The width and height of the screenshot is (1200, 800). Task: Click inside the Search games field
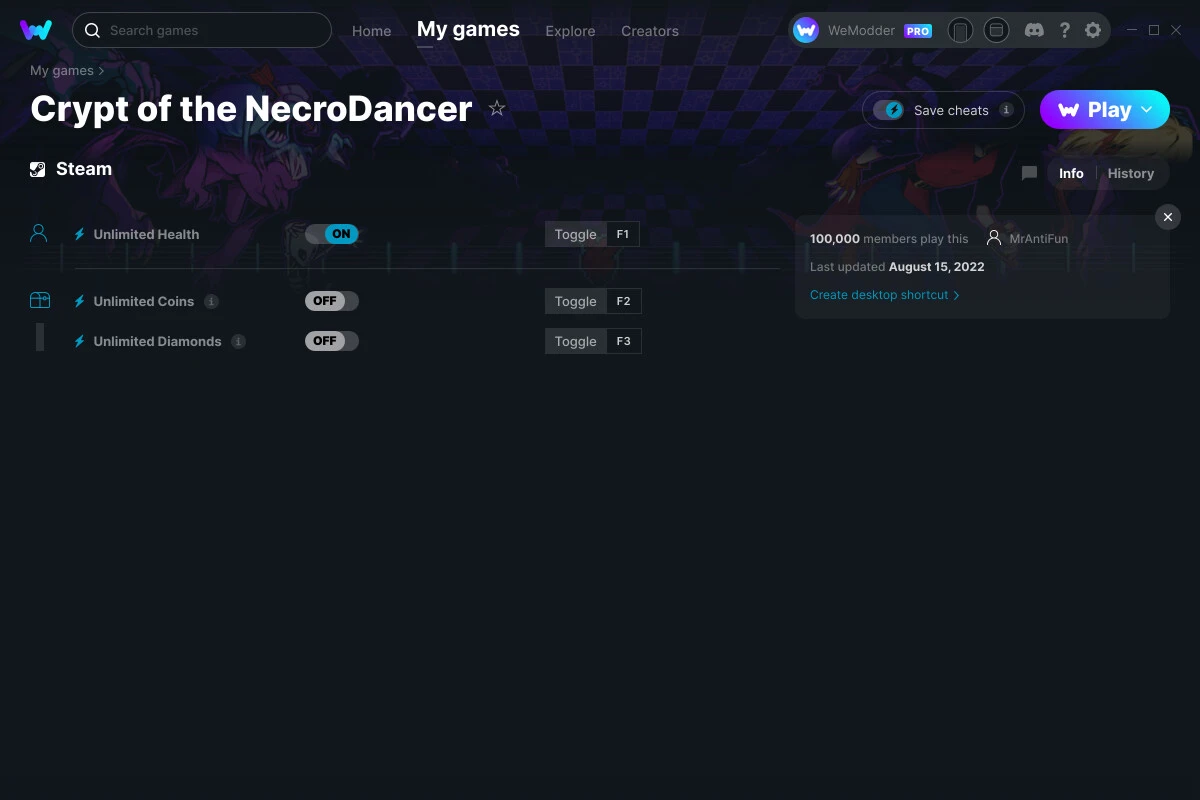tap(200, 30)
